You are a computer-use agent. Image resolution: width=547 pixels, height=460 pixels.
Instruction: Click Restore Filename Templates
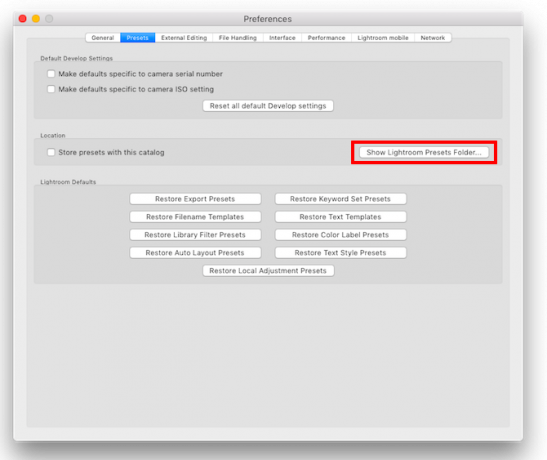coord(195,217)
